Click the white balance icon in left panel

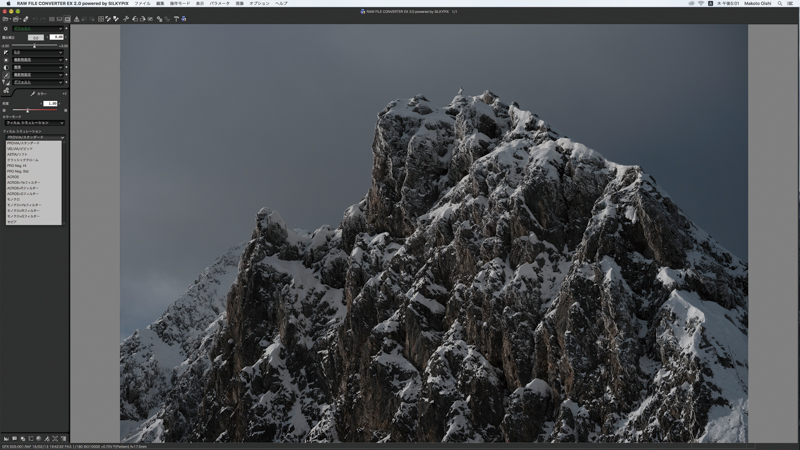coord(6,60)
